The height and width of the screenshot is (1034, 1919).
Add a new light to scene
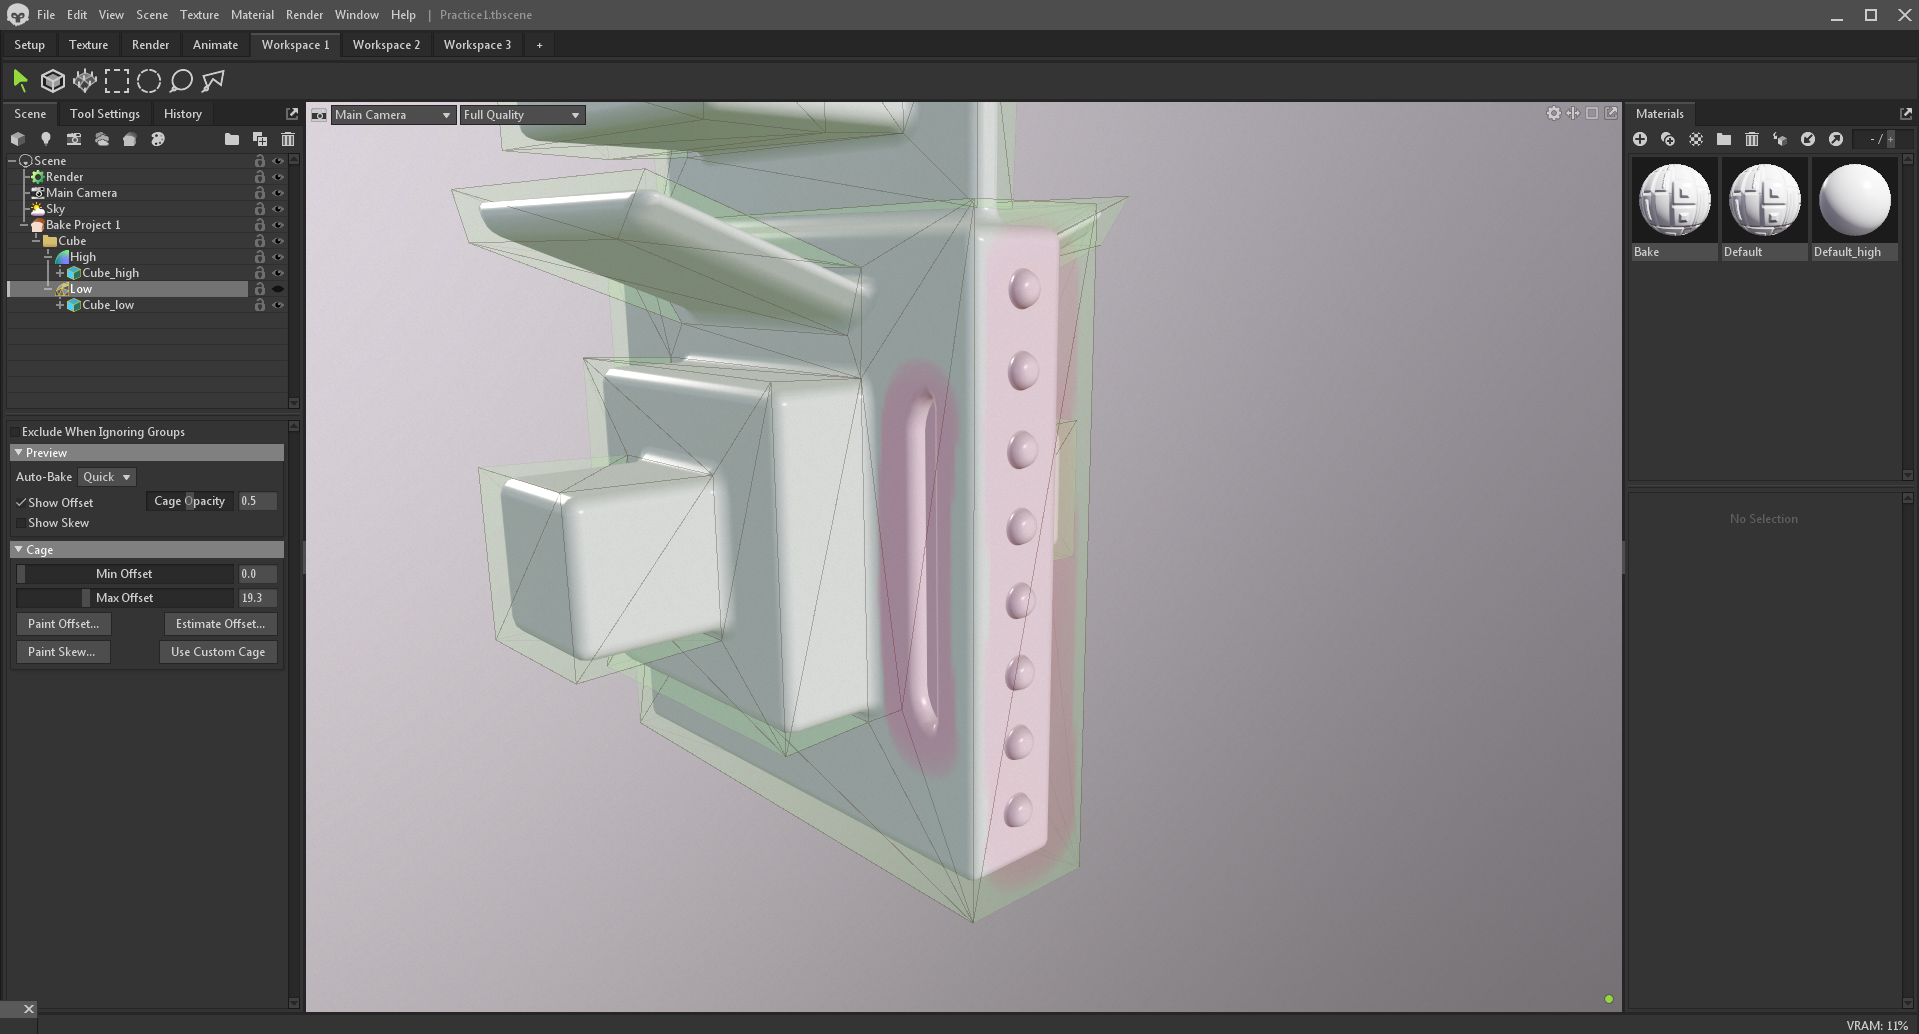[x=46, y=139]
